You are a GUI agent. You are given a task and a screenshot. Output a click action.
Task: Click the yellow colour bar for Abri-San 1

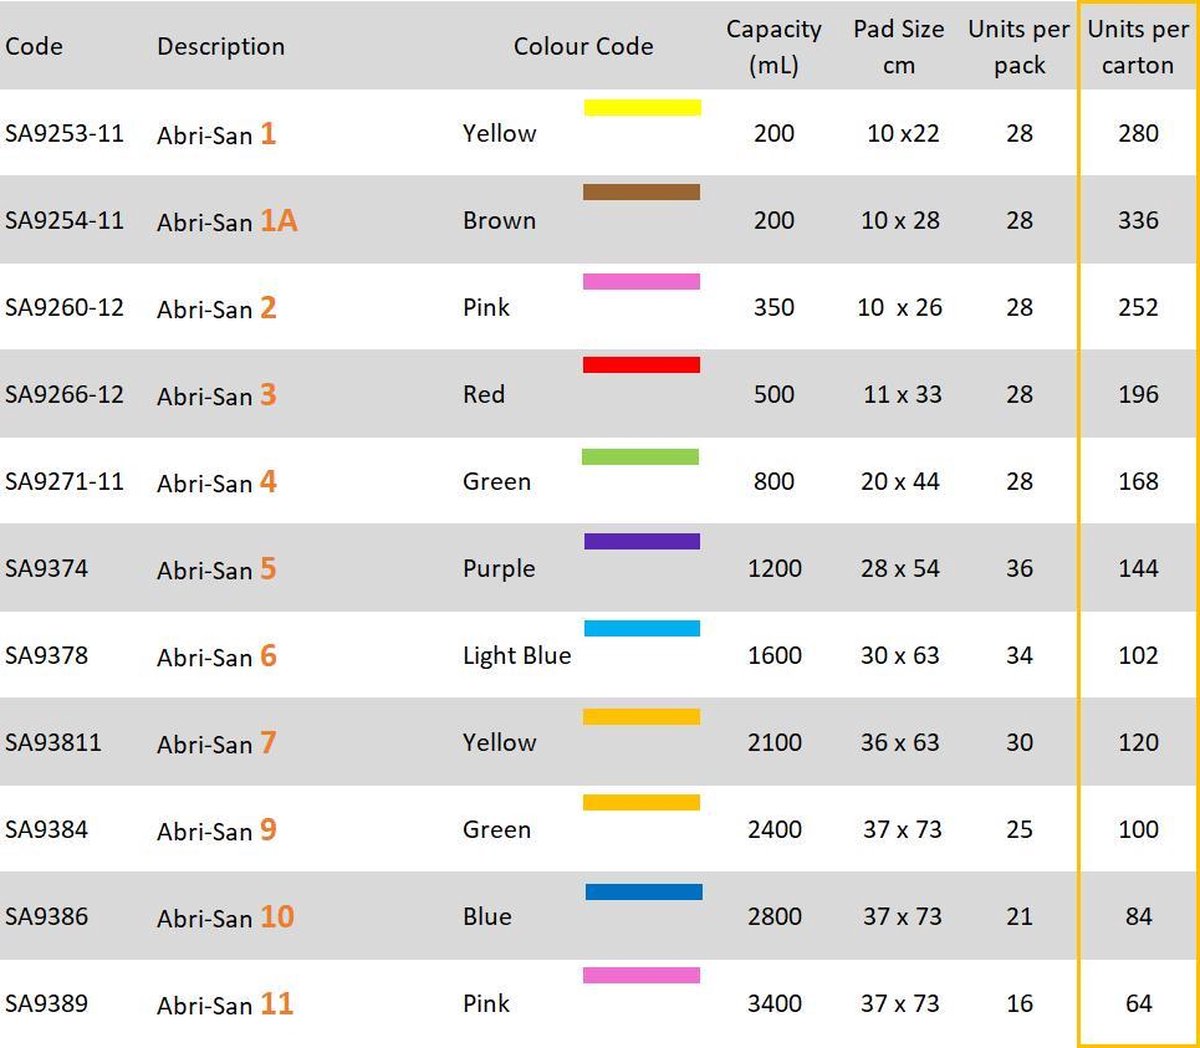pos(642,107)
